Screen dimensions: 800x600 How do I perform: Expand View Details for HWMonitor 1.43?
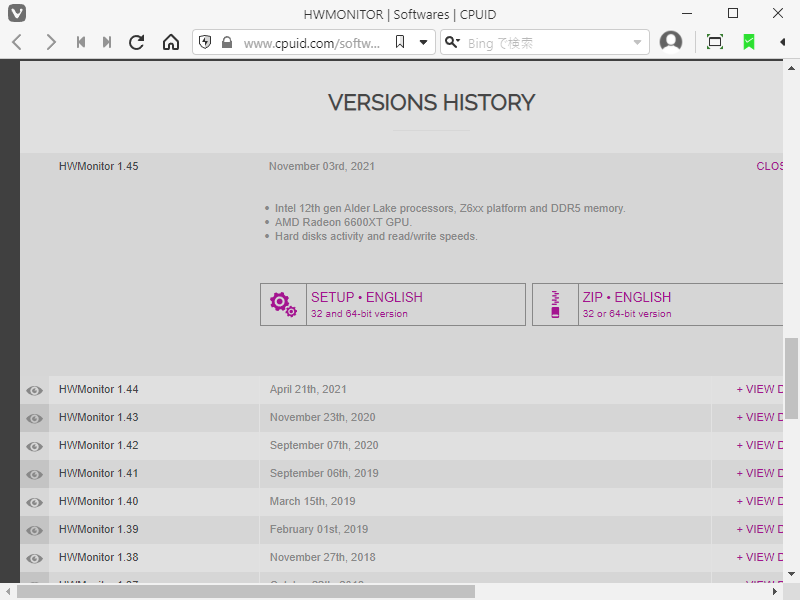tap(760, 417)
